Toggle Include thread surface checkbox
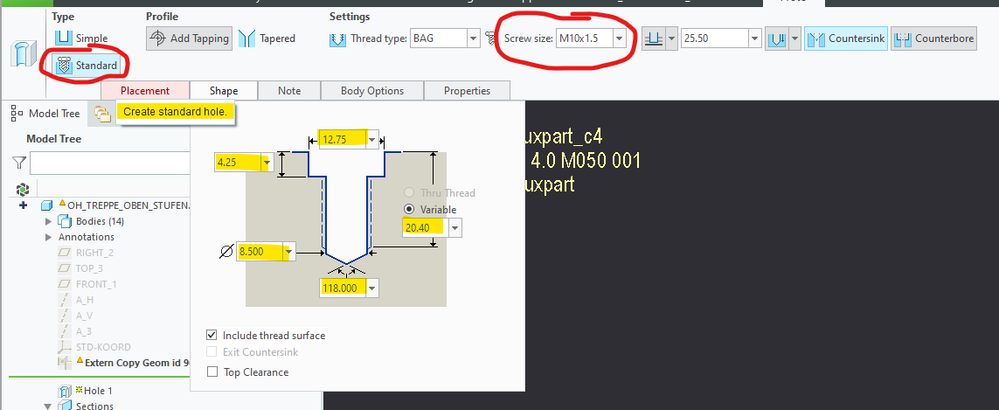The width and height of the screenshot is (999, 410). pyautogui.click(x=211, y=335)
